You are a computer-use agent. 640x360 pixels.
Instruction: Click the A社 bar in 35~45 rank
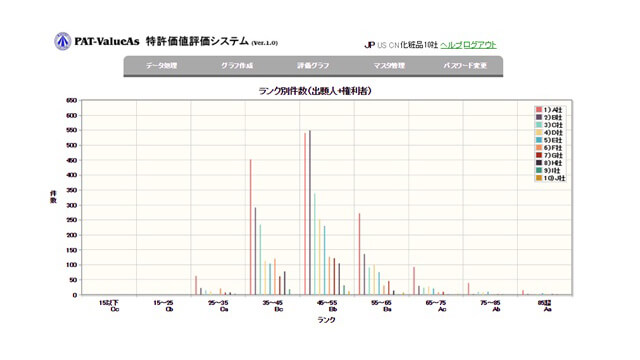pos(251,227)
